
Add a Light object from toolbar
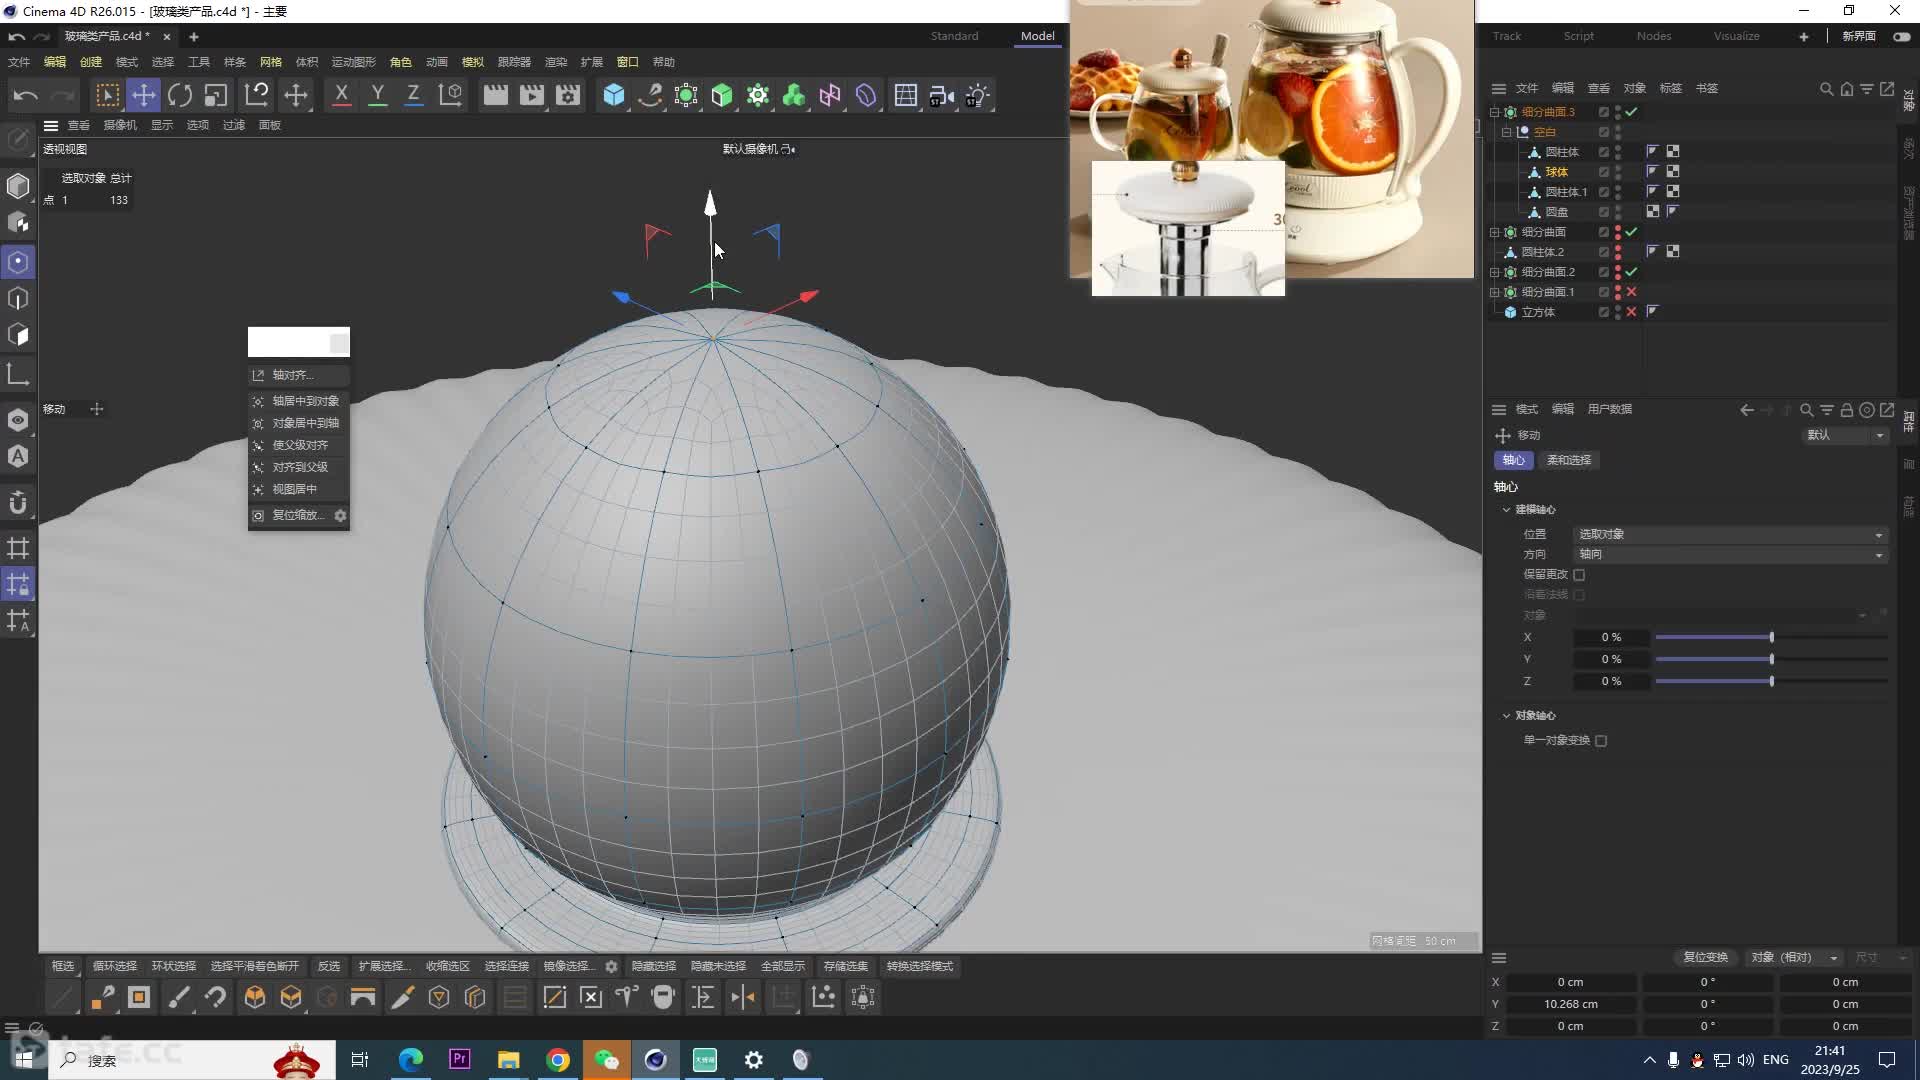click(977, 95)
